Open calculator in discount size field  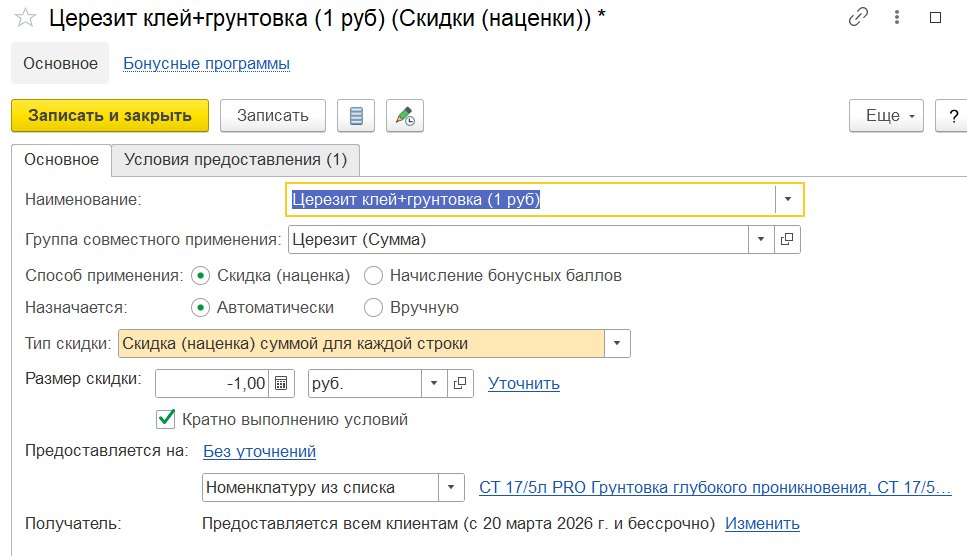click(x=282, y=383)
